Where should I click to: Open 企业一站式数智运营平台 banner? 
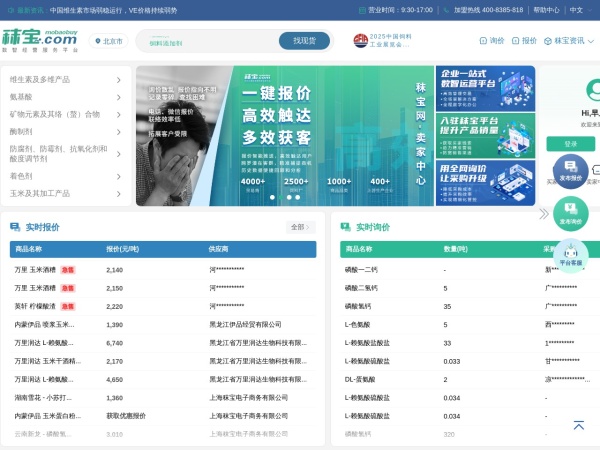point(485,88)
